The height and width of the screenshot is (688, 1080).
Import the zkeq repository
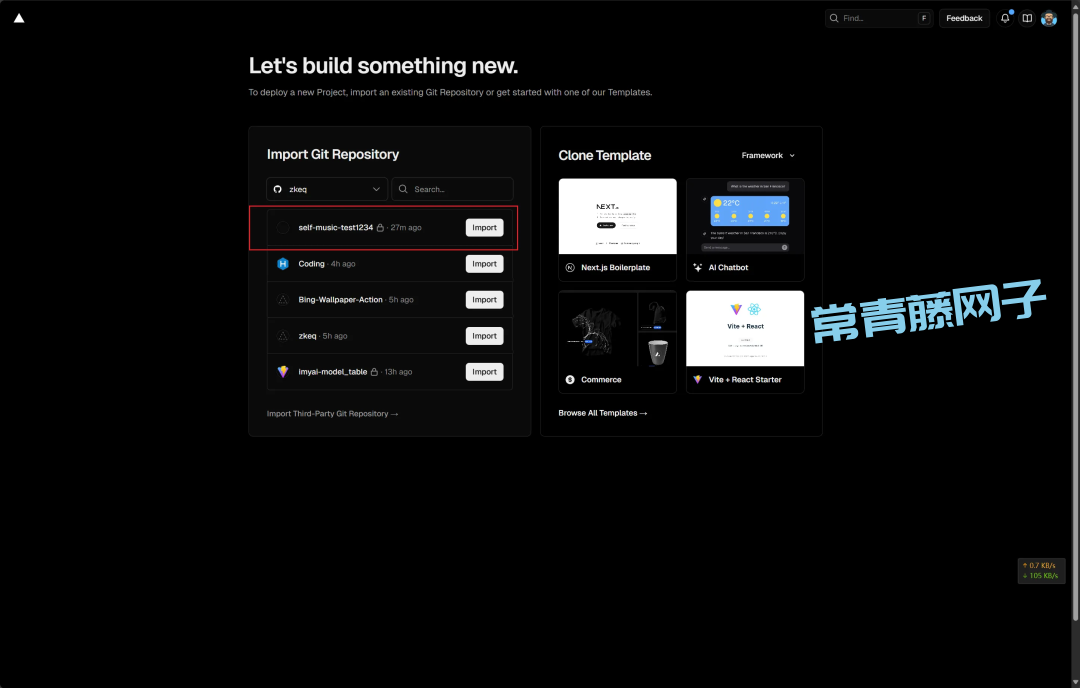click(x=484, y=336)
